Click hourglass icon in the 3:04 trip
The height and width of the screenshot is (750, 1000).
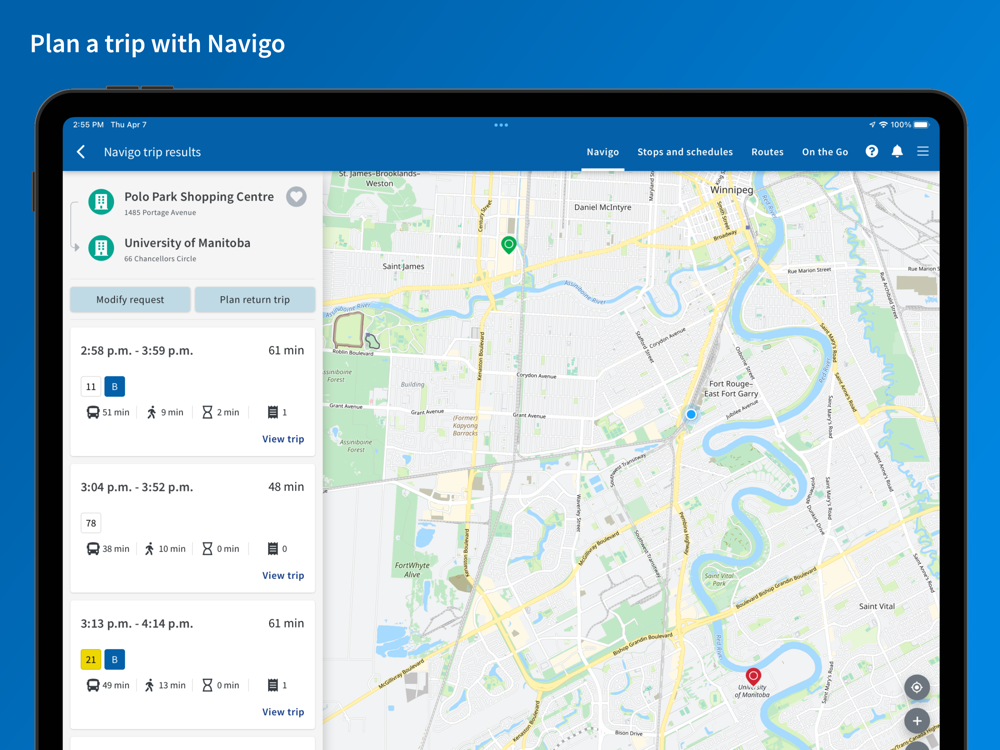207,549
